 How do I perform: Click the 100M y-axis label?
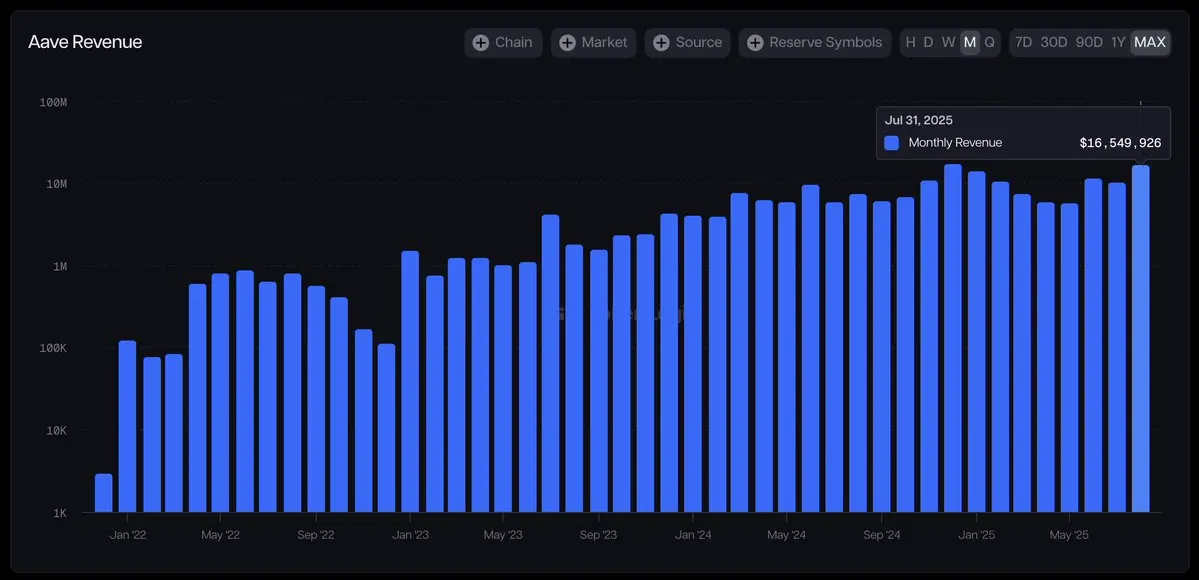(54, 102)
